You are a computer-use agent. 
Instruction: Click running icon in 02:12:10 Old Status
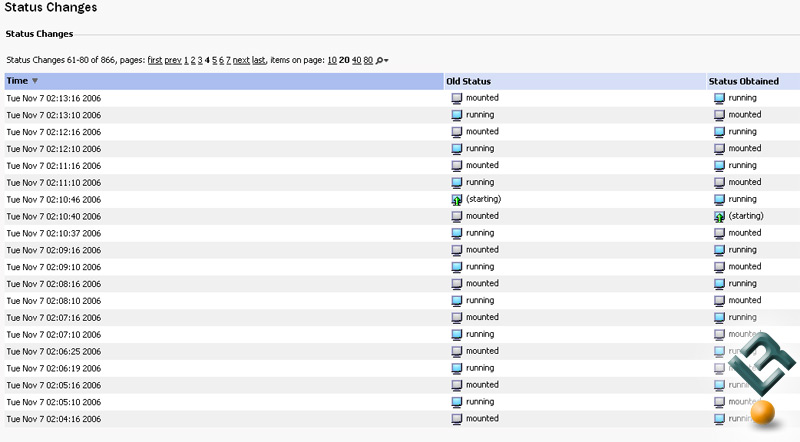(x=457, y=149)
